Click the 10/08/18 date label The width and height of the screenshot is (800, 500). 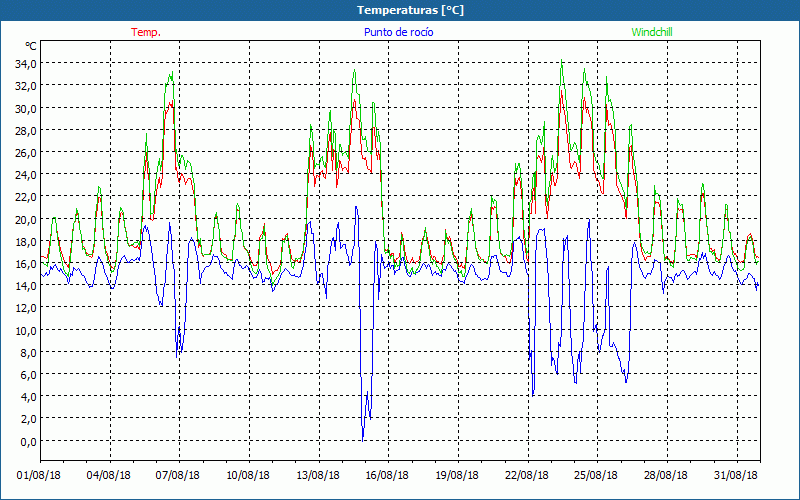pos(248,476)
